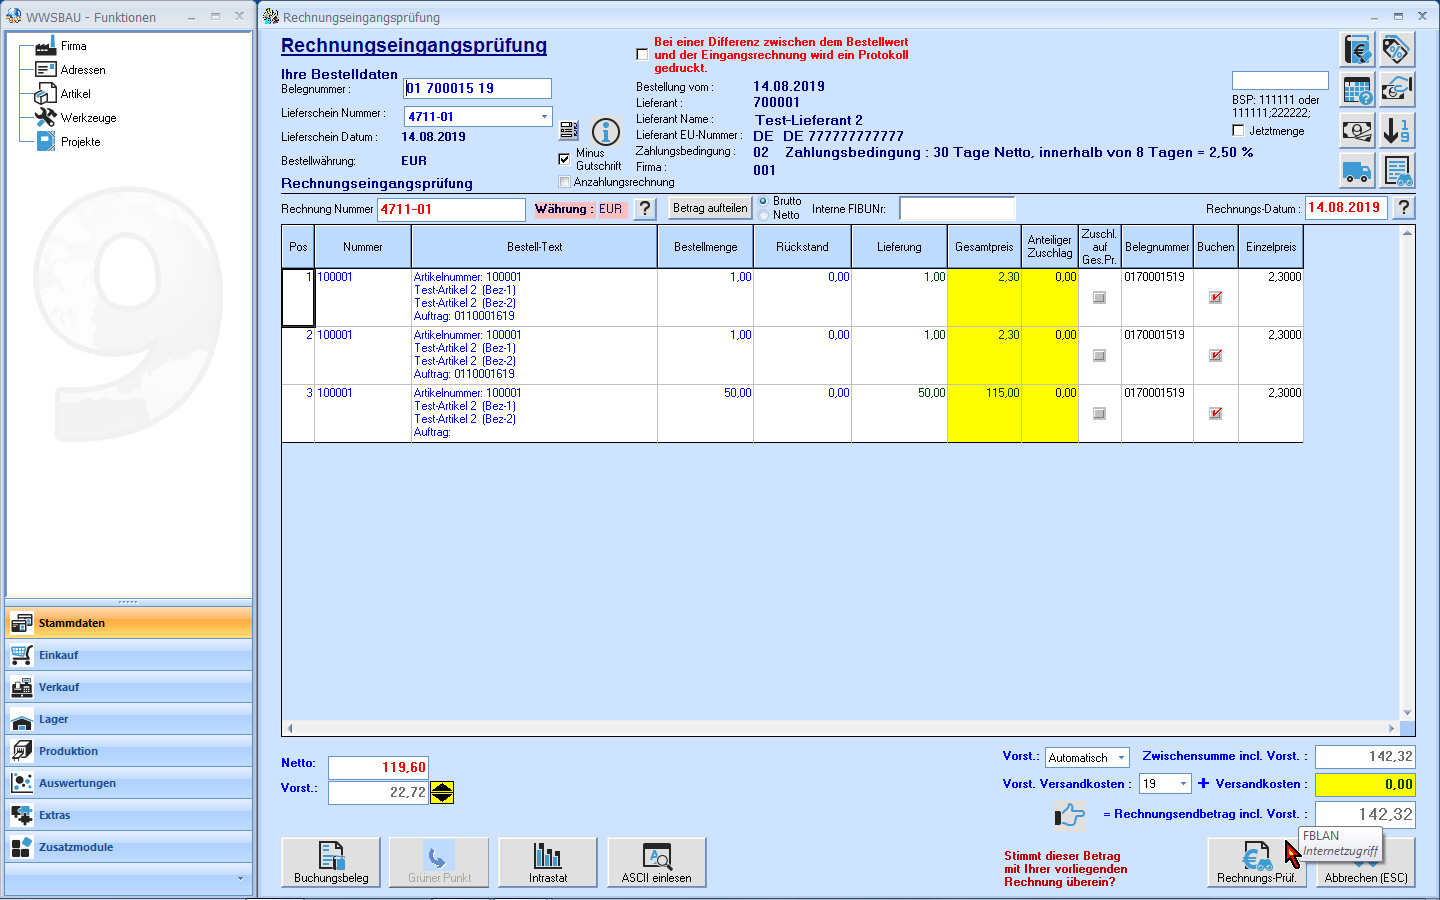Screen dimensions: 1440x900
Task: Uncheck the Minus Gutschrift checkbox
Action: coord(564,158)
